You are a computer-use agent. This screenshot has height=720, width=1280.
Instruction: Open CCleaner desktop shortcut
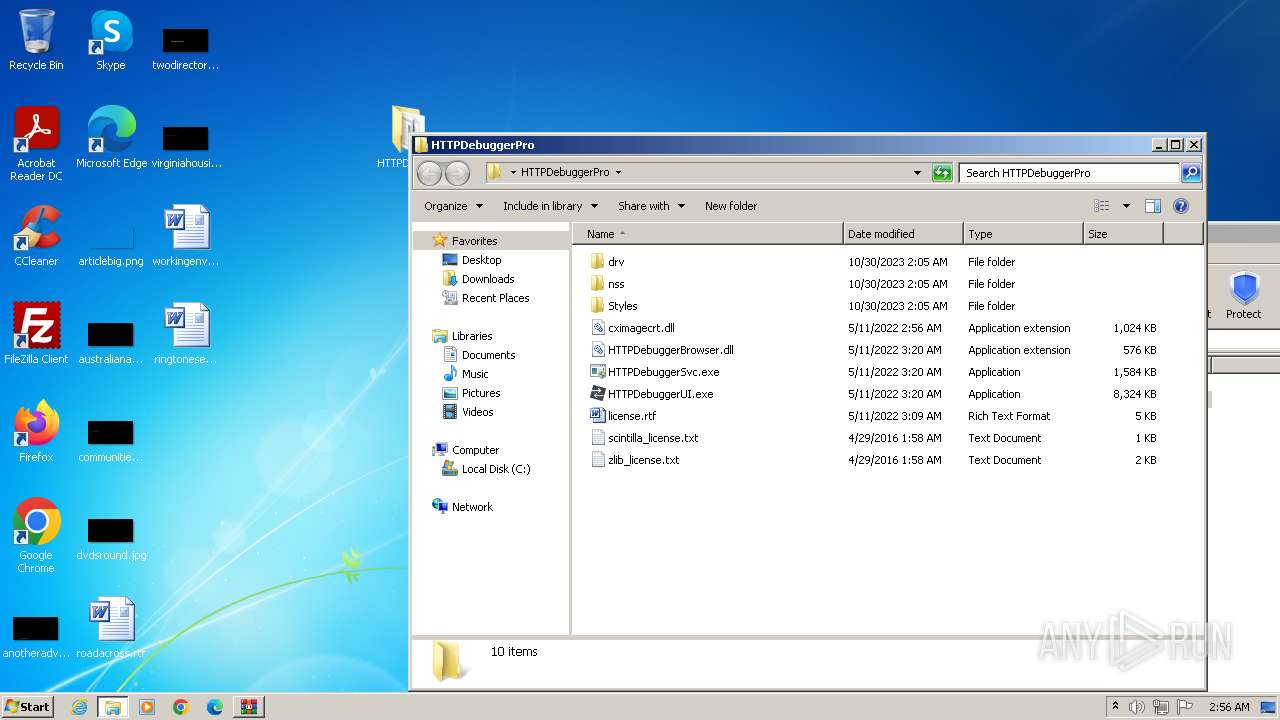(36, 236)
